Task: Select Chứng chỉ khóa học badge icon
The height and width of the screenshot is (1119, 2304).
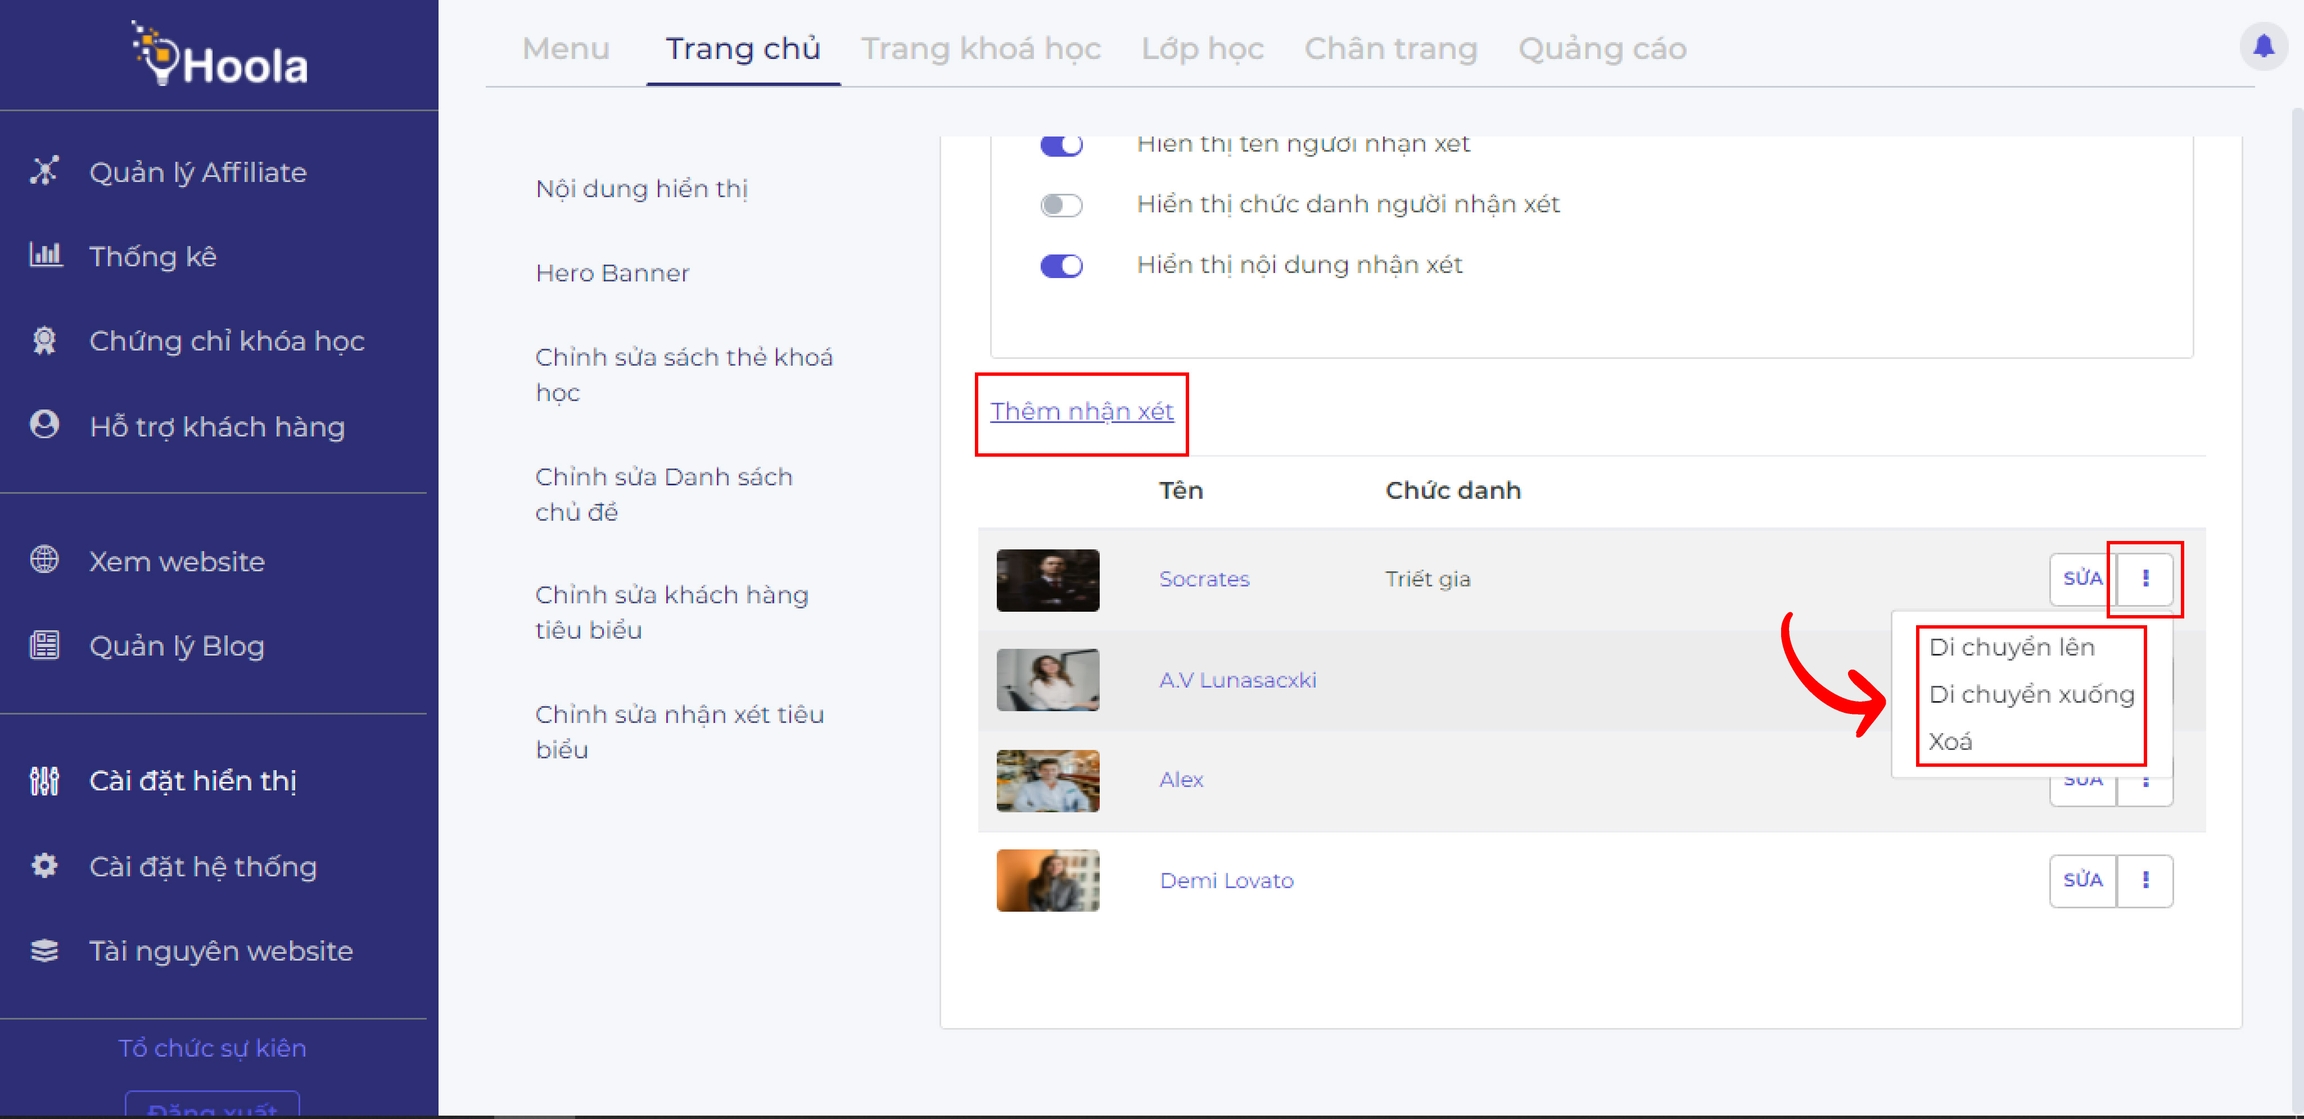Action: click(x=44, y=340)
